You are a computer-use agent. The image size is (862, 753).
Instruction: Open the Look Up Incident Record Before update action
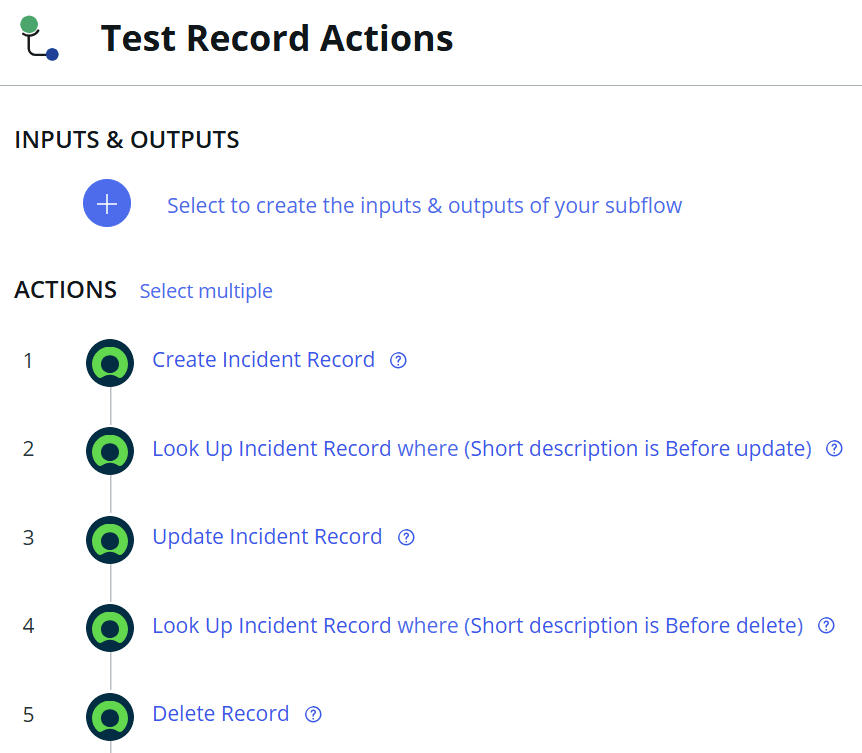click(x=481, y=449)
